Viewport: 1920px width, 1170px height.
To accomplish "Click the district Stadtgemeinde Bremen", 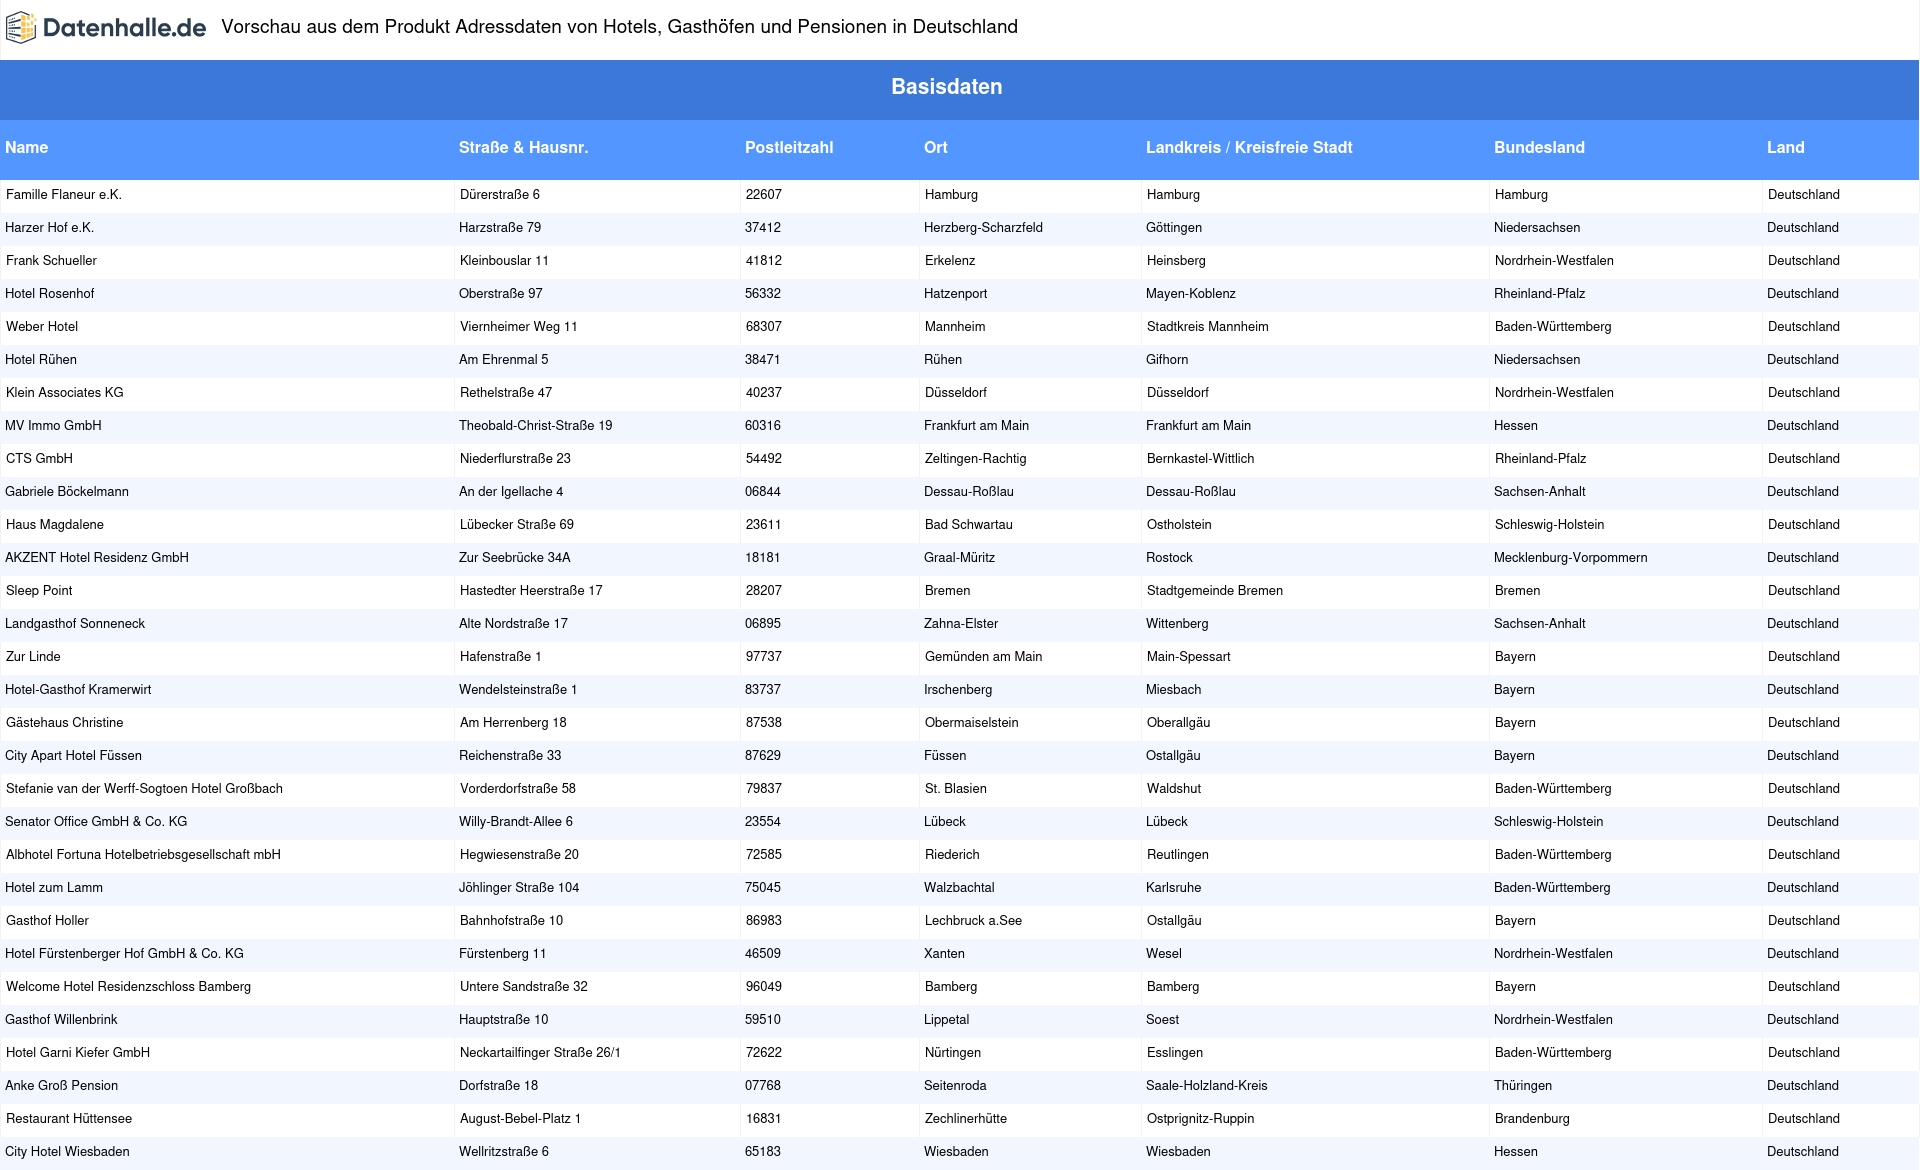I will 1215,591.
